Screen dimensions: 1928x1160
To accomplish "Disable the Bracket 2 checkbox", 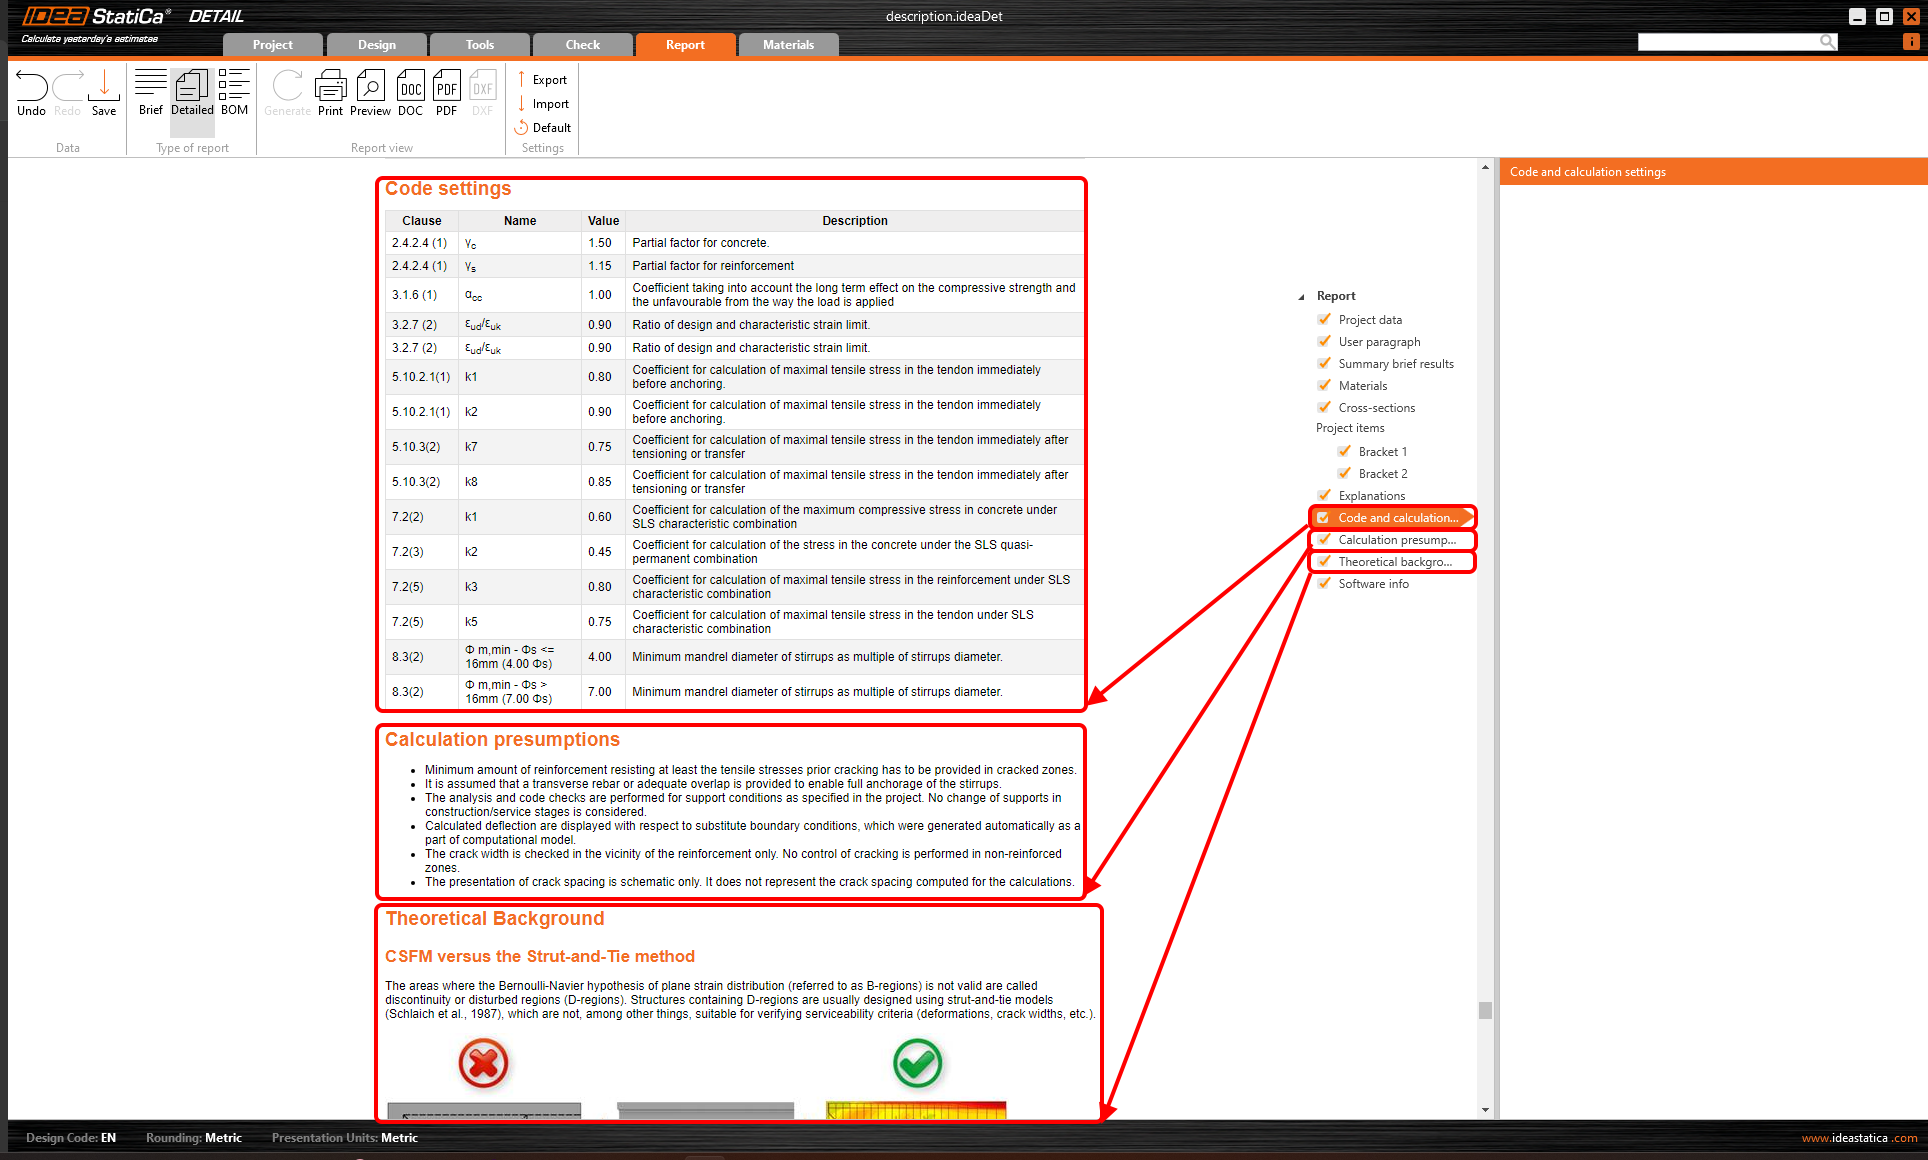I will tap(1344, 473).
